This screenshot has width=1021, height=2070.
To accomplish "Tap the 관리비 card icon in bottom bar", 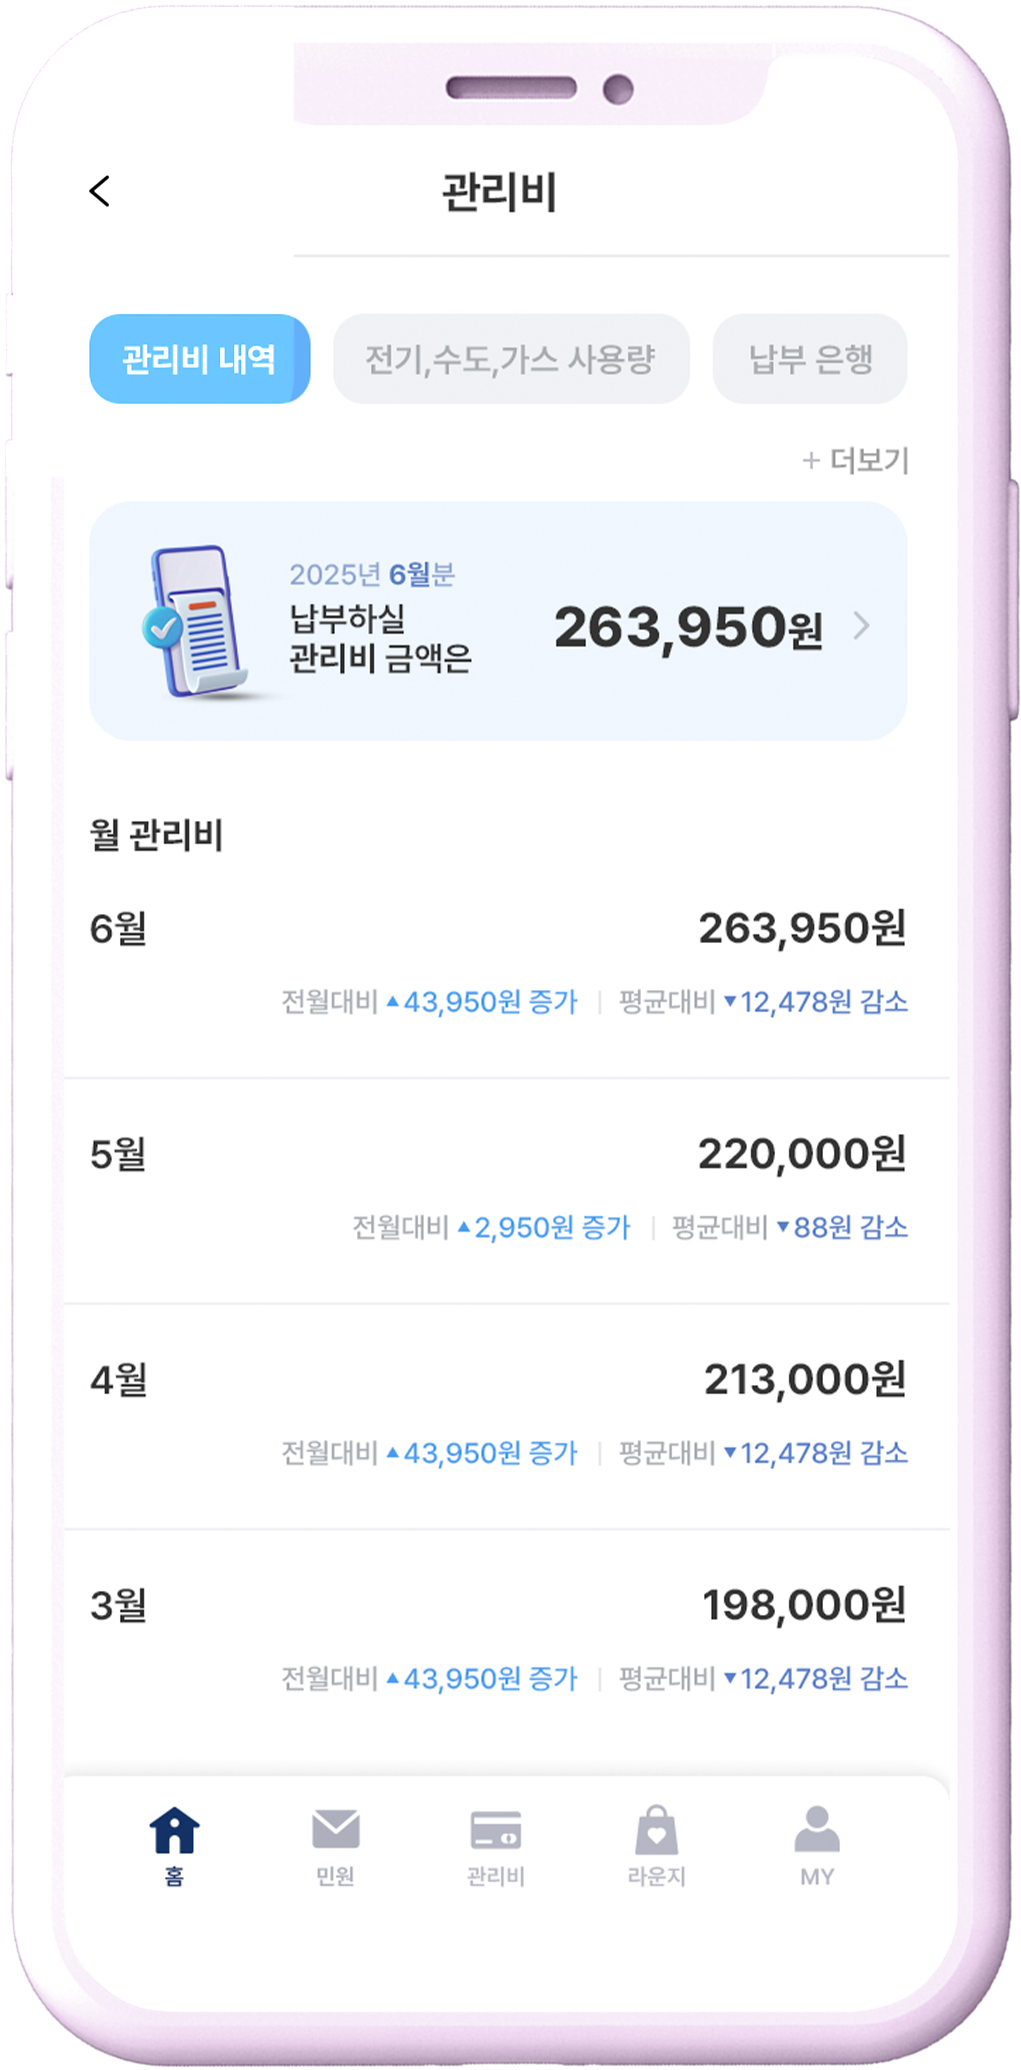I will point(496,1831).
